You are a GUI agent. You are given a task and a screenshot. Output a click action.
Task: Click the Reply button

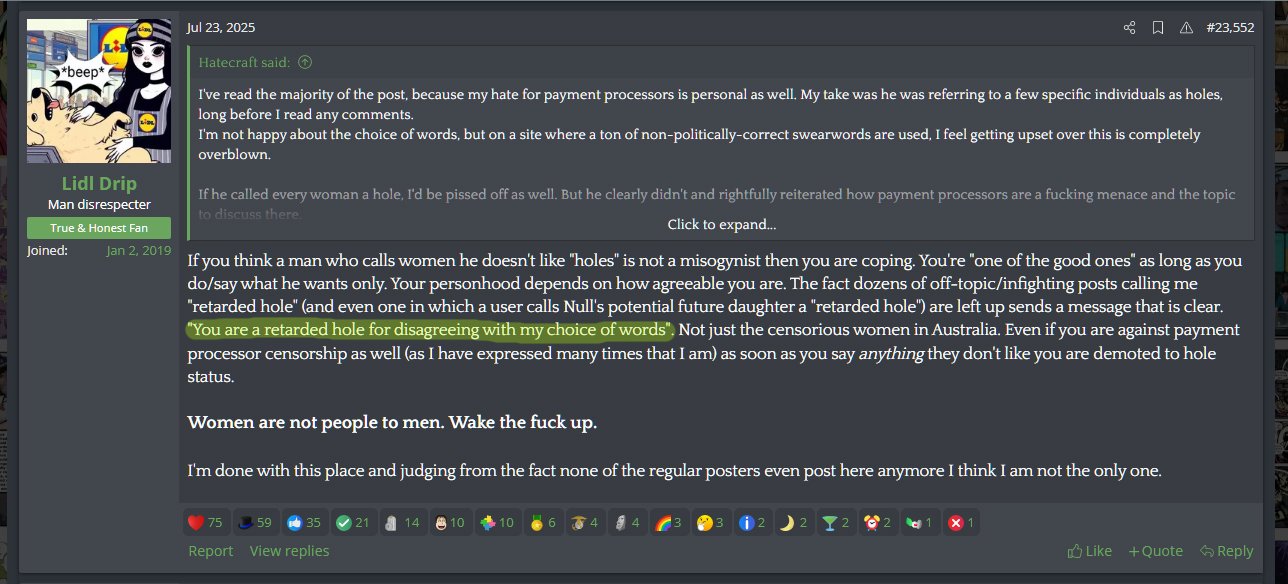(x=1226, y=551)
